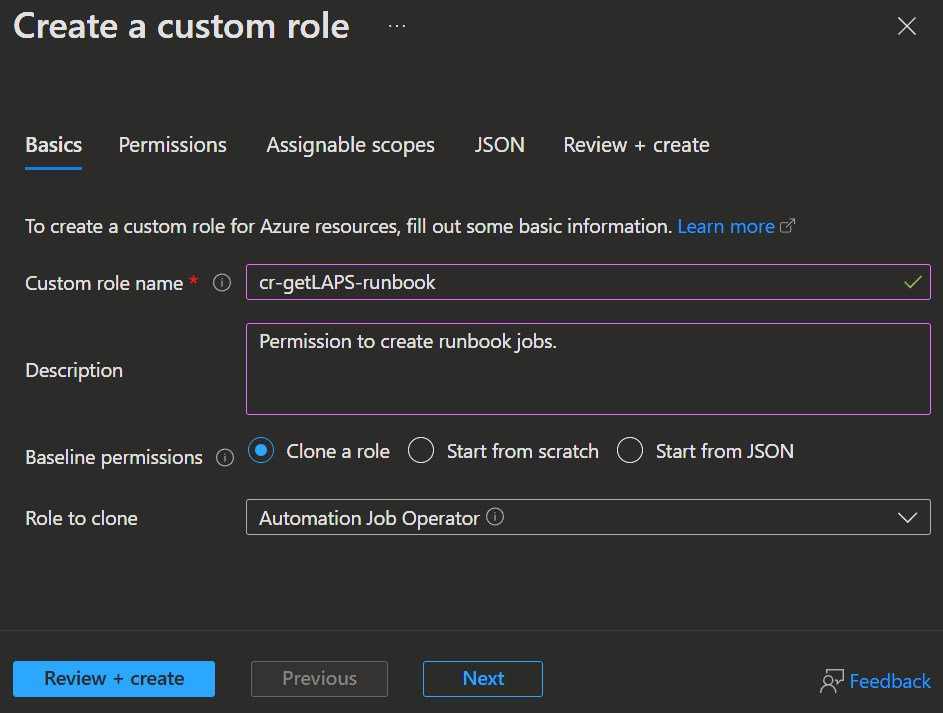Click the Review + create button
943x713 pixels.
(114, 678)
